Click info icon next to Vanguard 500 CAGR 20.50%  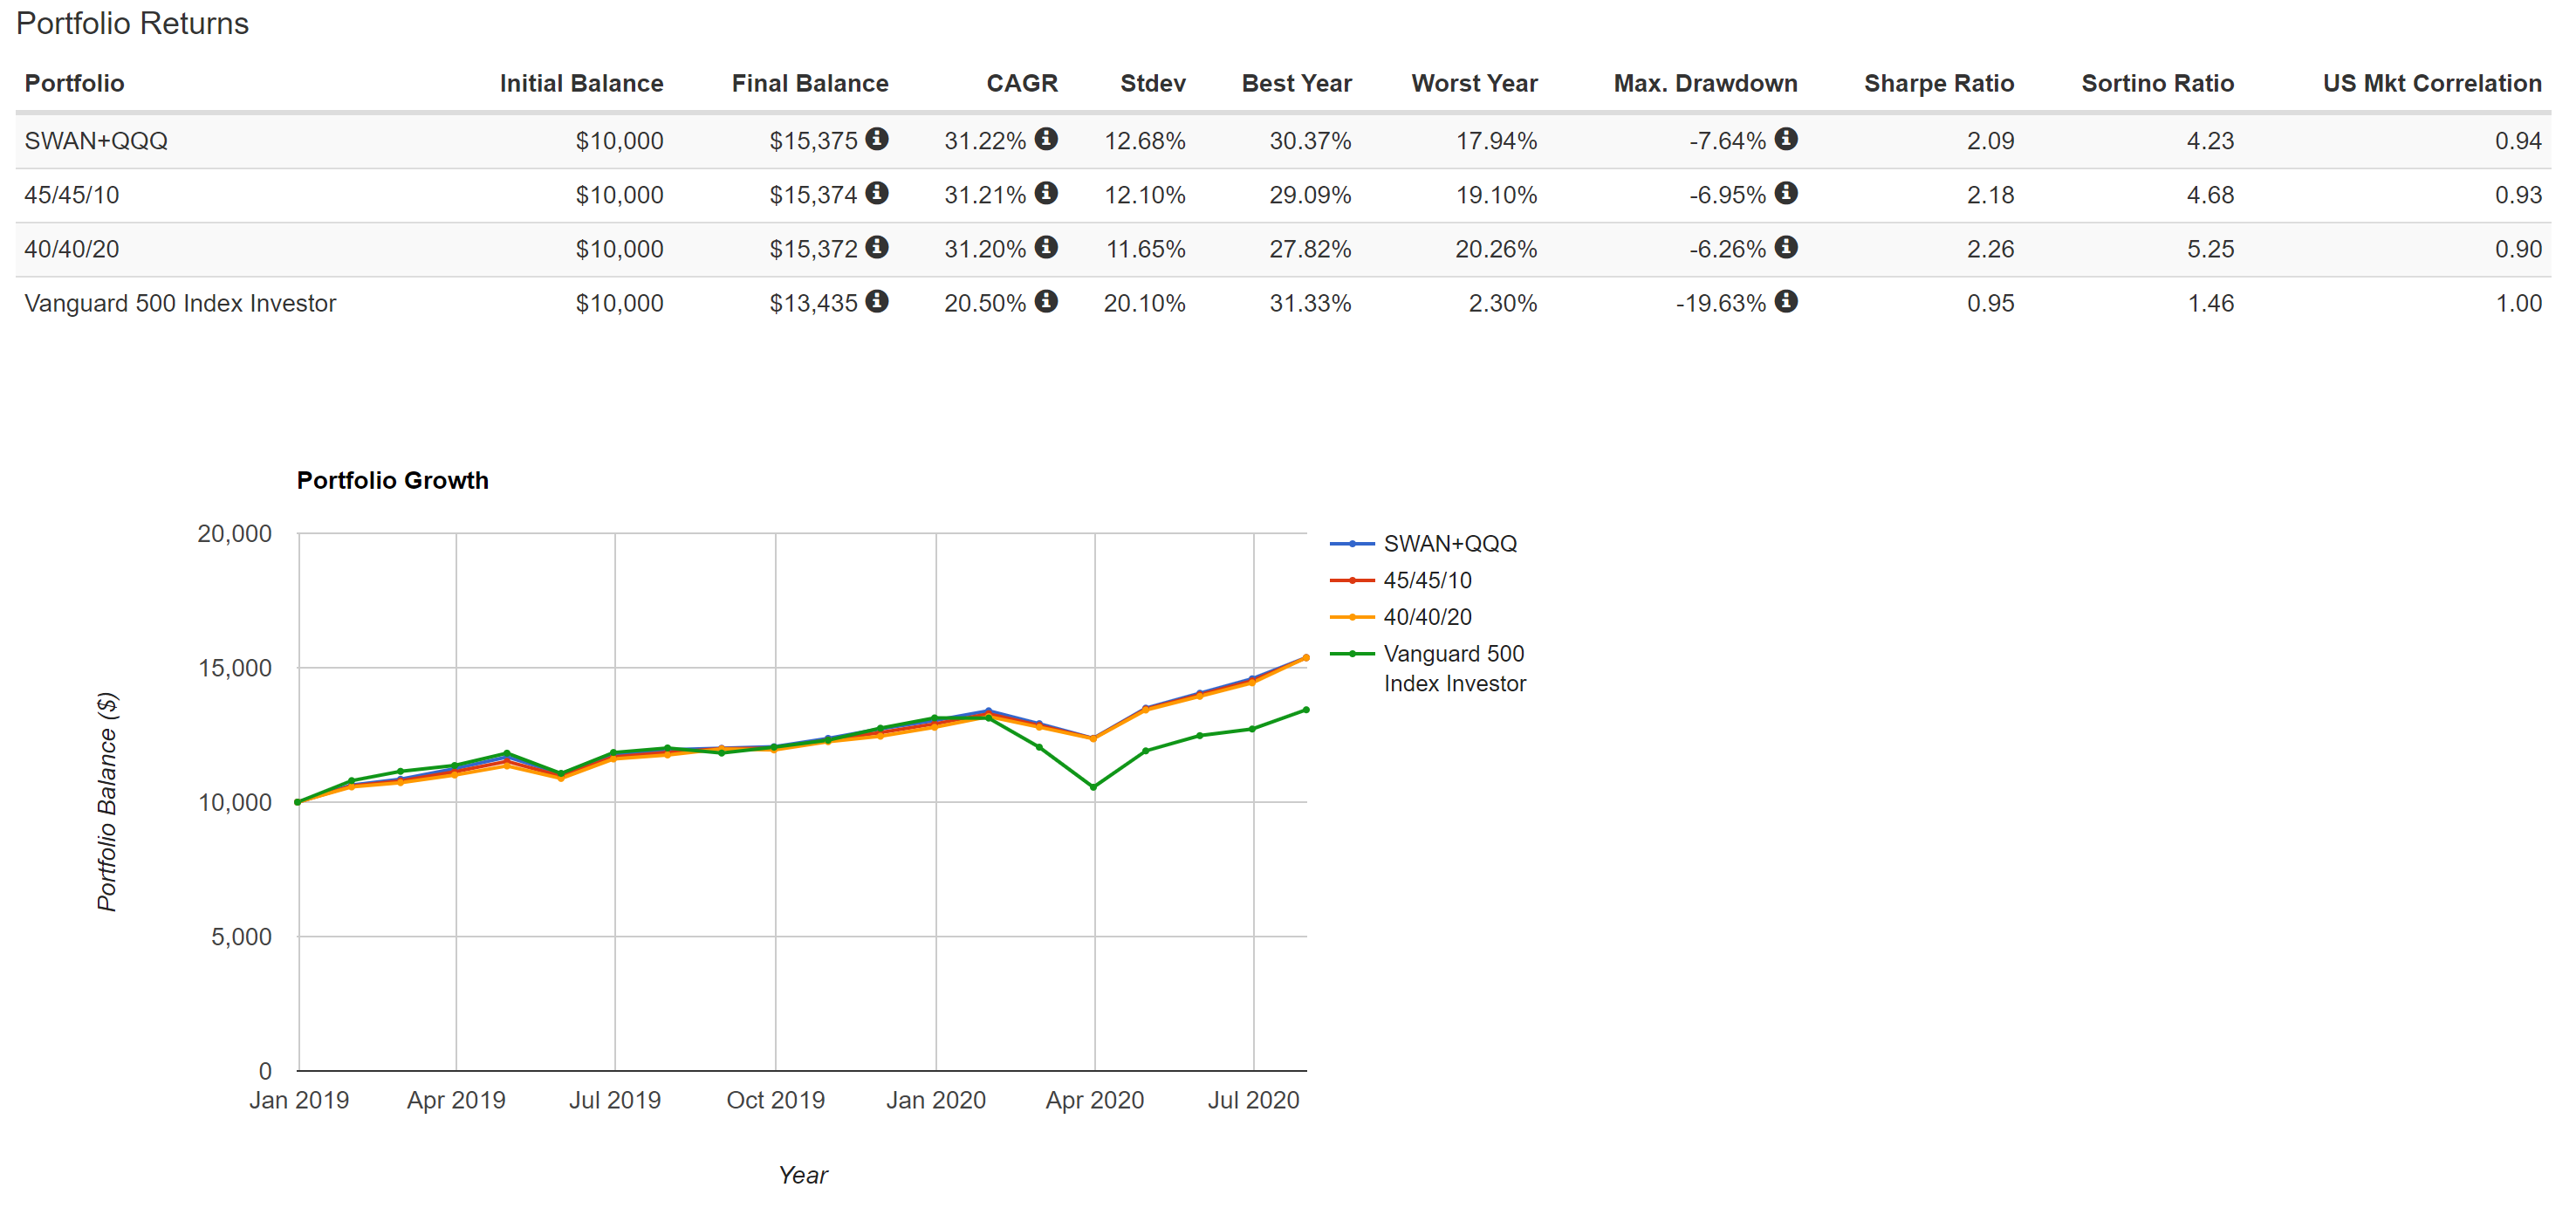click(1046, 301)
